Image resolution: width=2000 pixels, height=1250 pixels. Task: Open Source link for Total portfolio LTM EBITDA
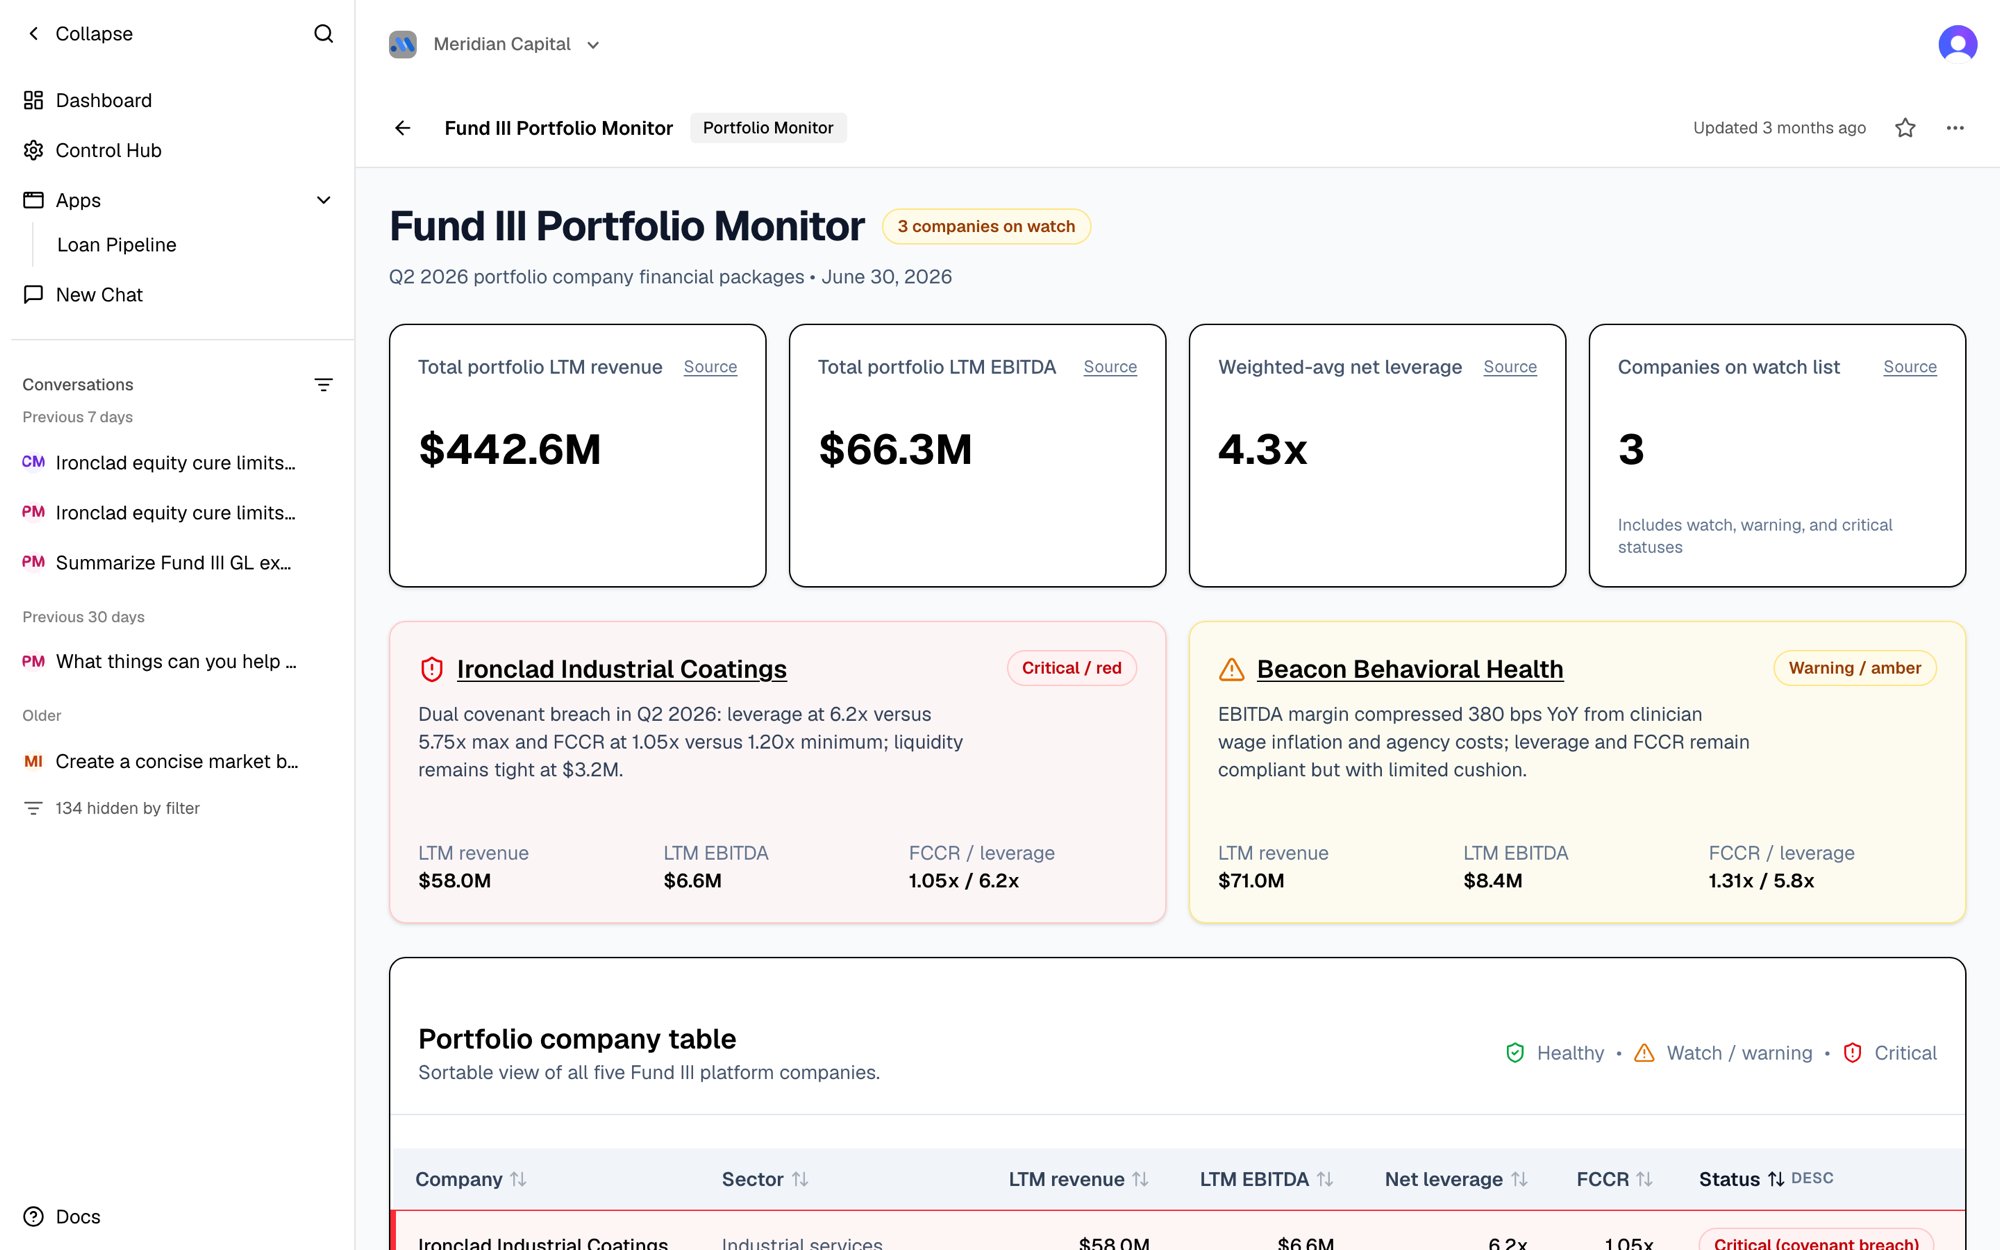pos(1110,367)
